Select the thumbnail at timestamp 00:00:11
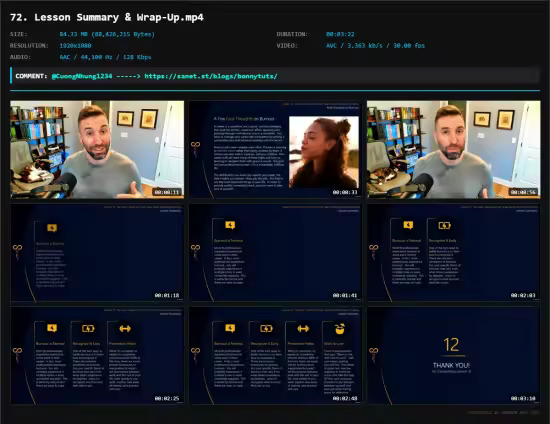 pyautogui.click(x=97, y=150)
